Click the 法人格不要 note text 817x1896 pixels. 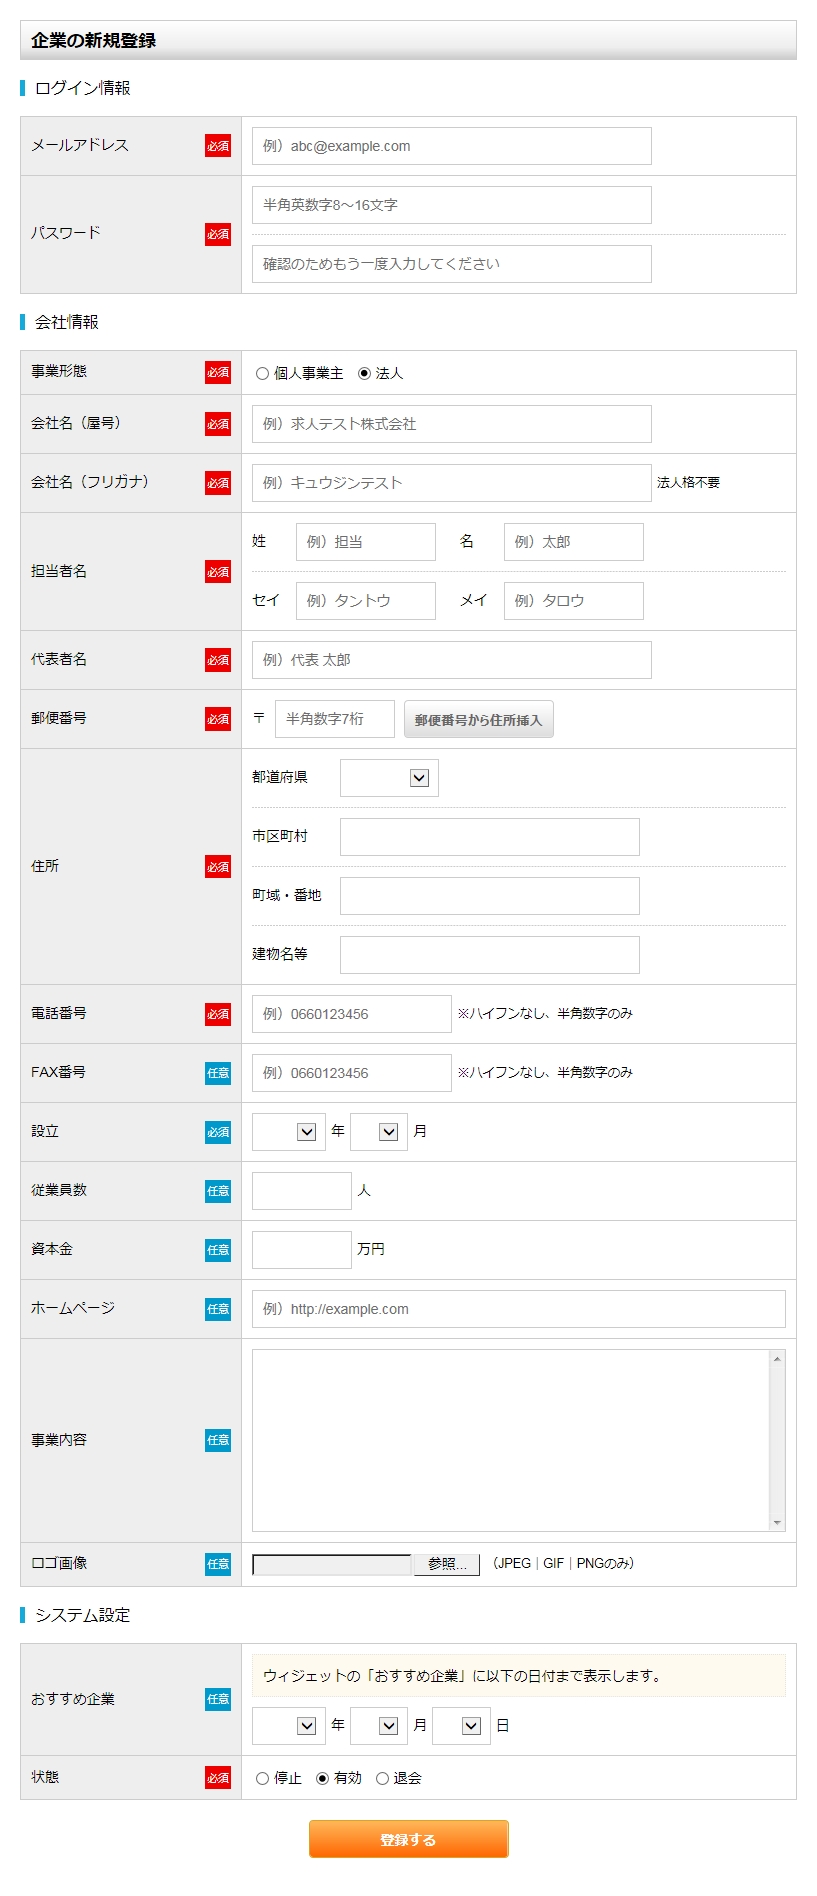pyautogui.click(x=688, y=483)
